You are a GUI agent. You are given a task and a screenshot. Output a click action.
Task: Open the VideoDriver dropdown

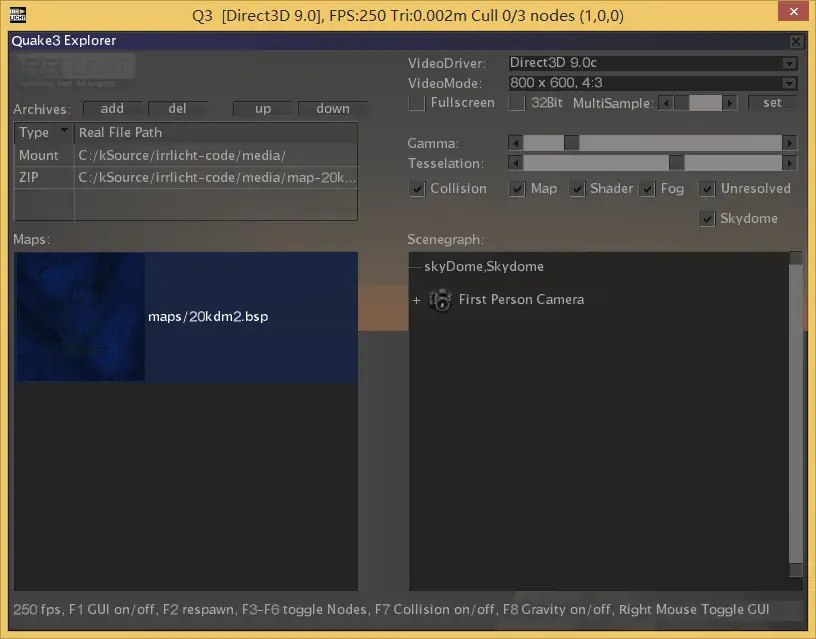[x=789, y=63]
